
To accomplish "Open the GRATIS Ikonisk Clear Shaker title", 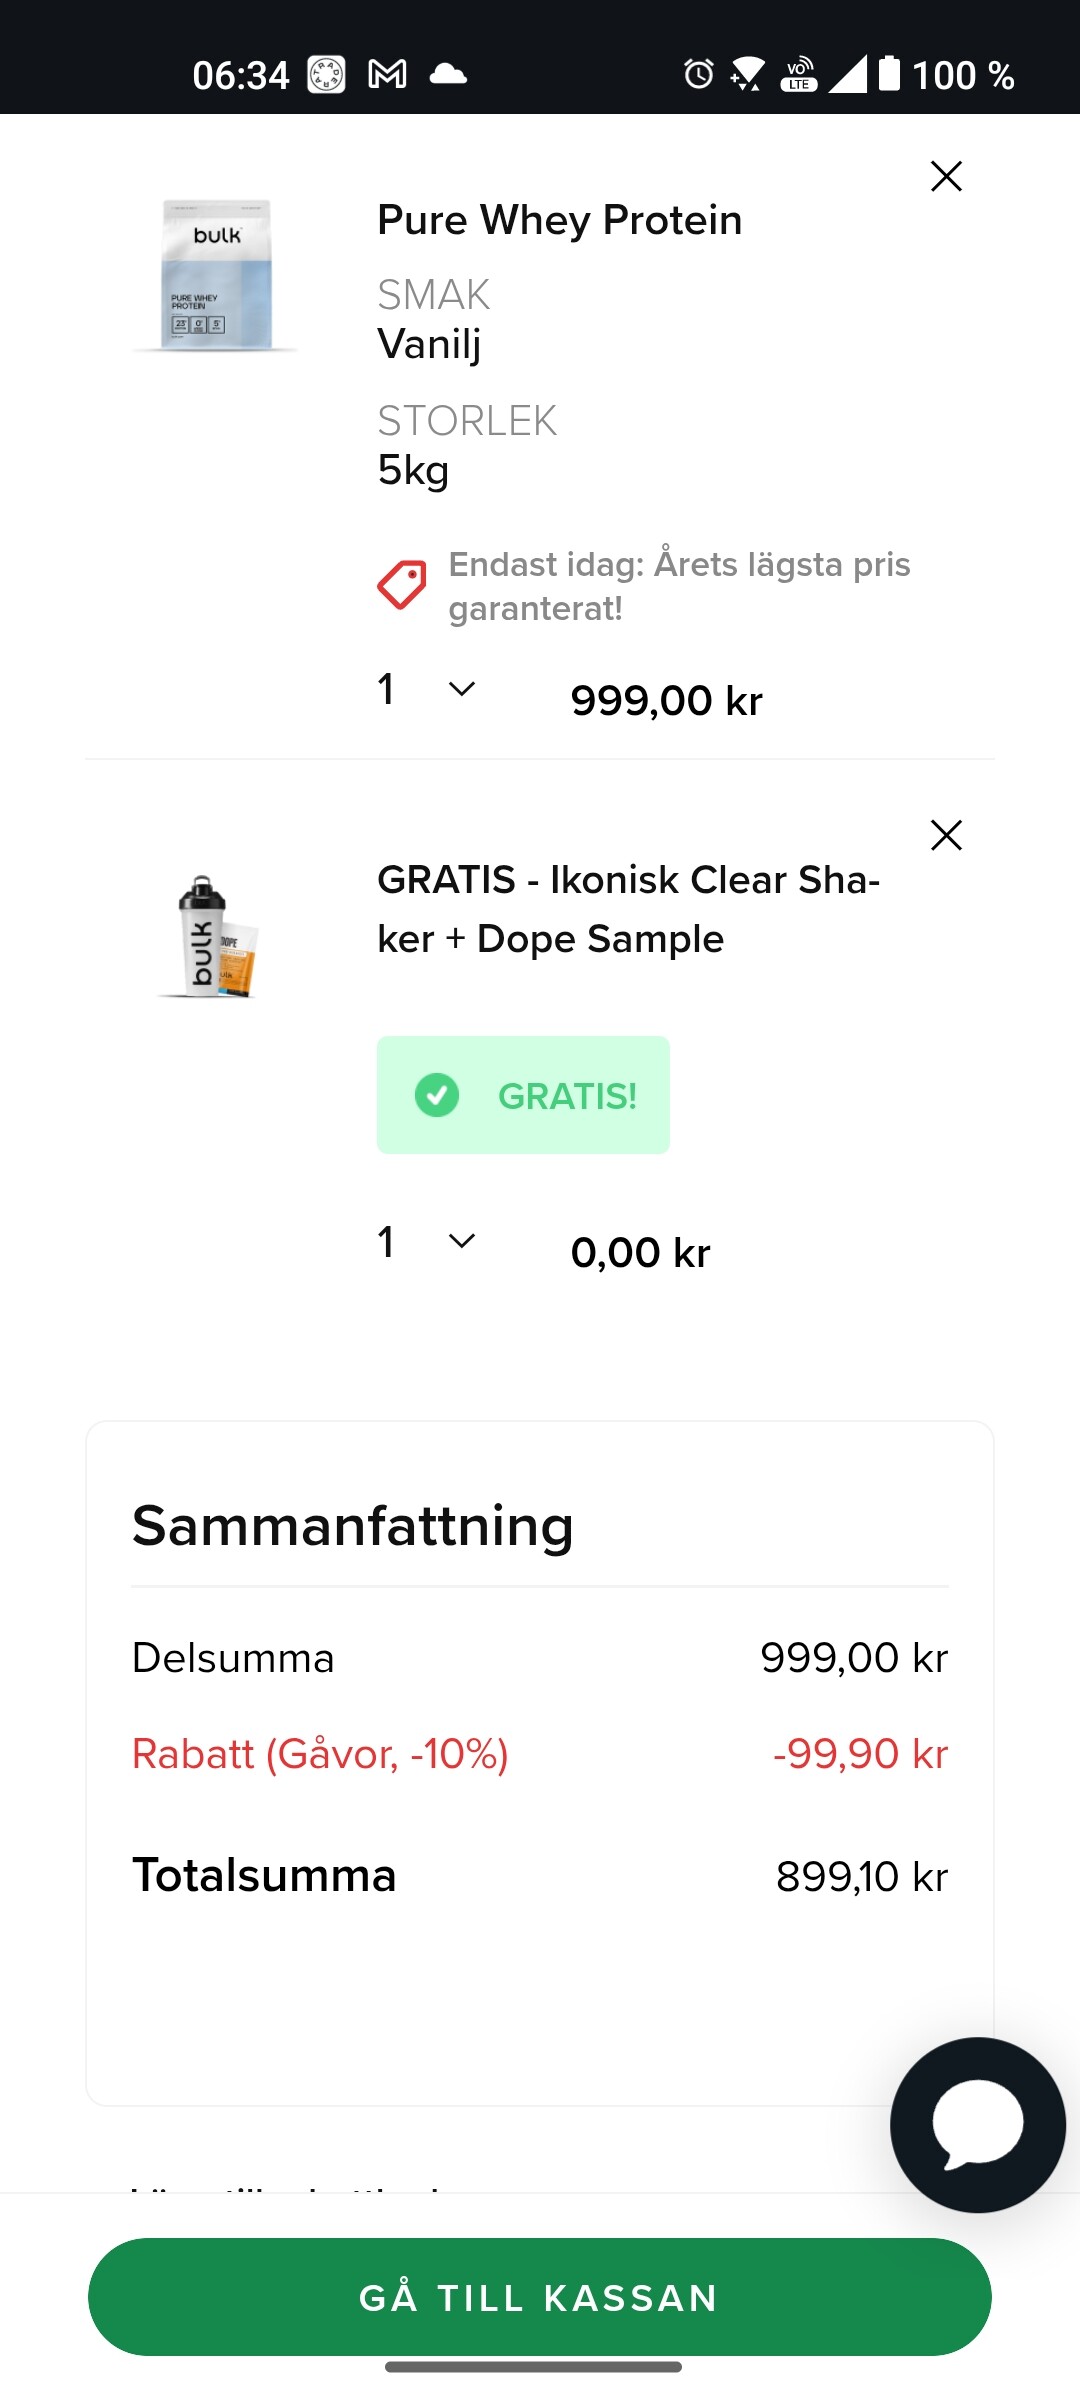I will click(x=628, y=909).
